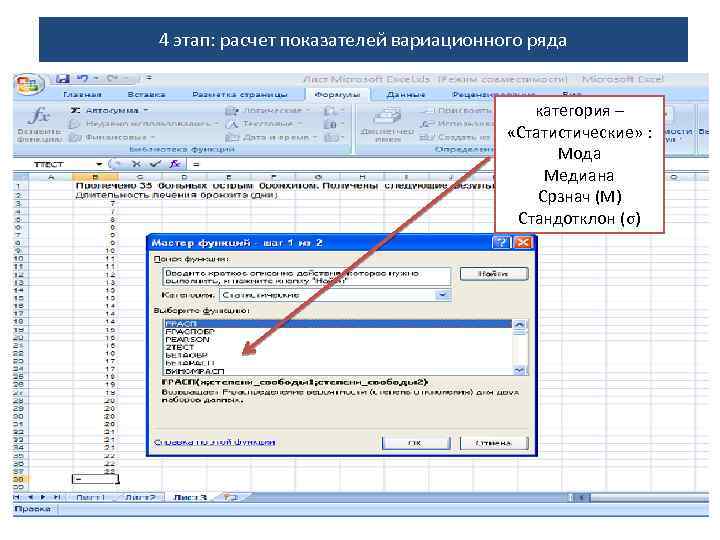Switch to sheet tab Лист1
Image resolution: width=720 pixels, height=540 pixels.
(90, 498)
